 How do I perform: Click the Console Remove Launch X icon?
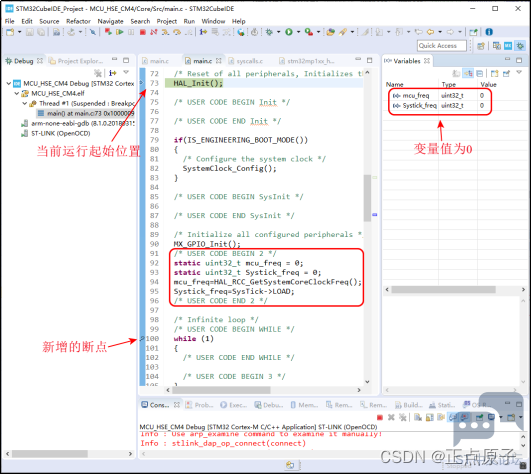(391, 418)
